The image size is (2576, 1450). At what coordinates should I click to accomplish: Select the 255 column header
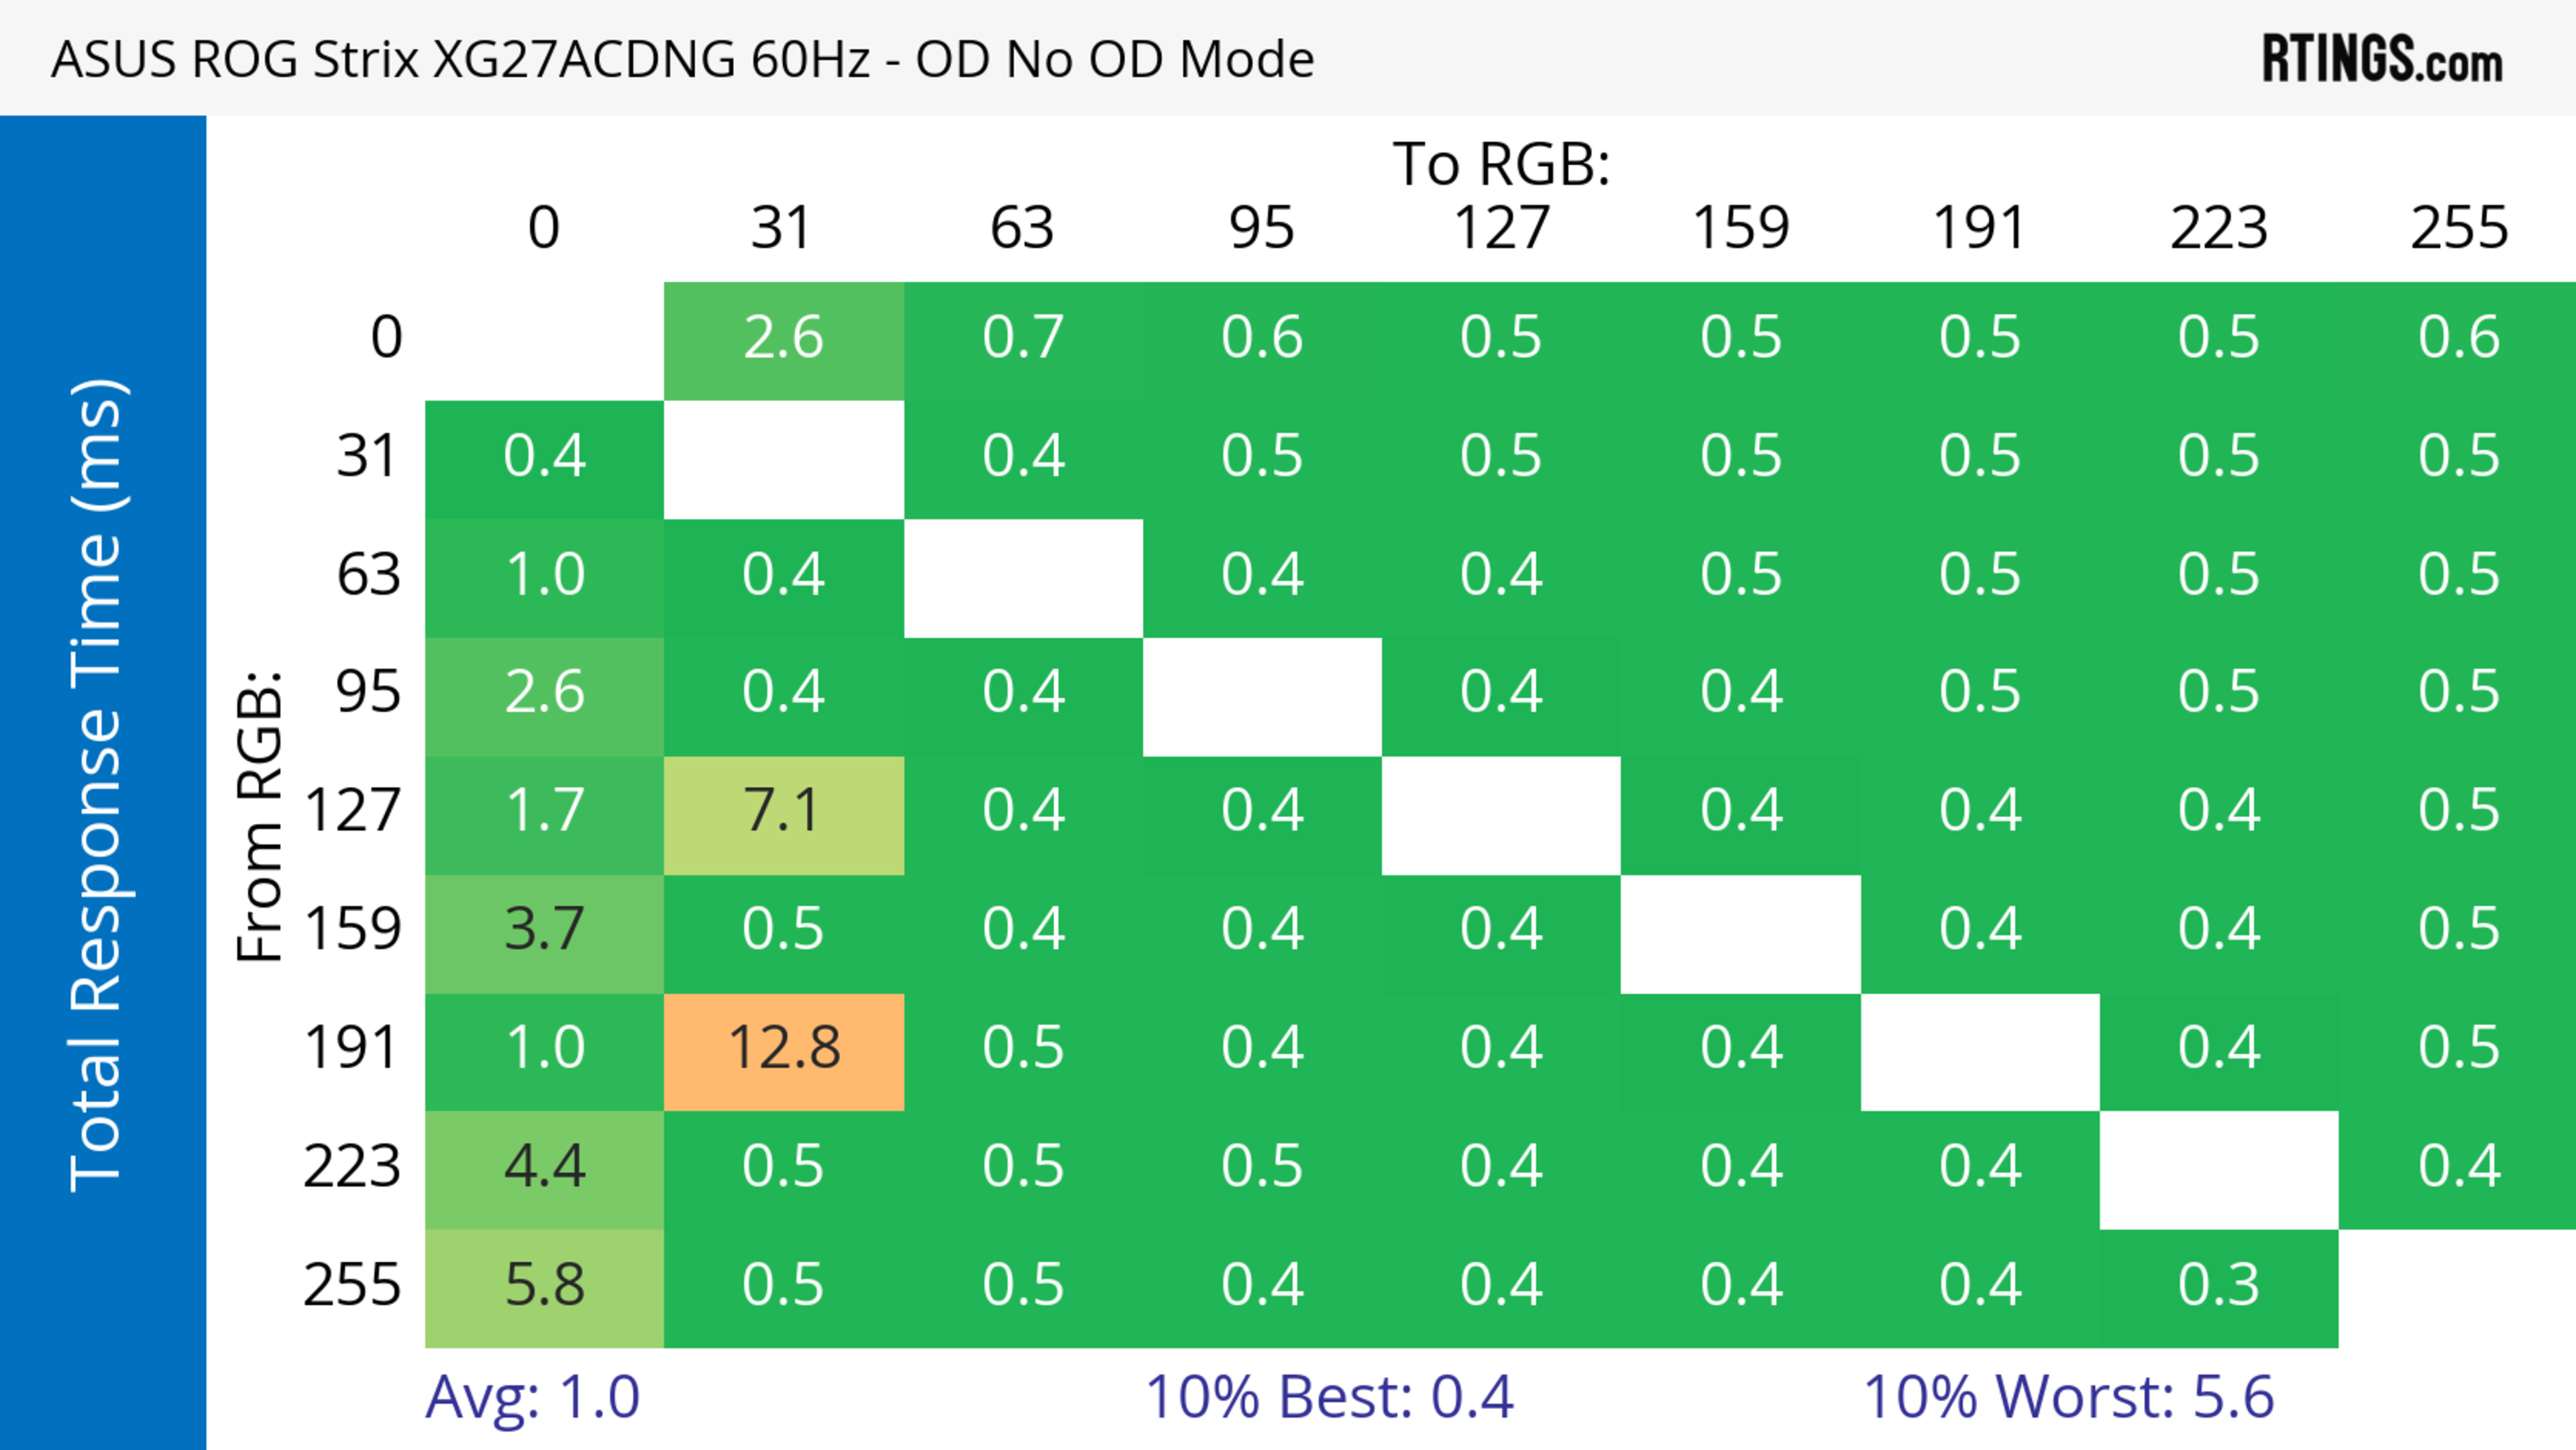(2459, 228)
